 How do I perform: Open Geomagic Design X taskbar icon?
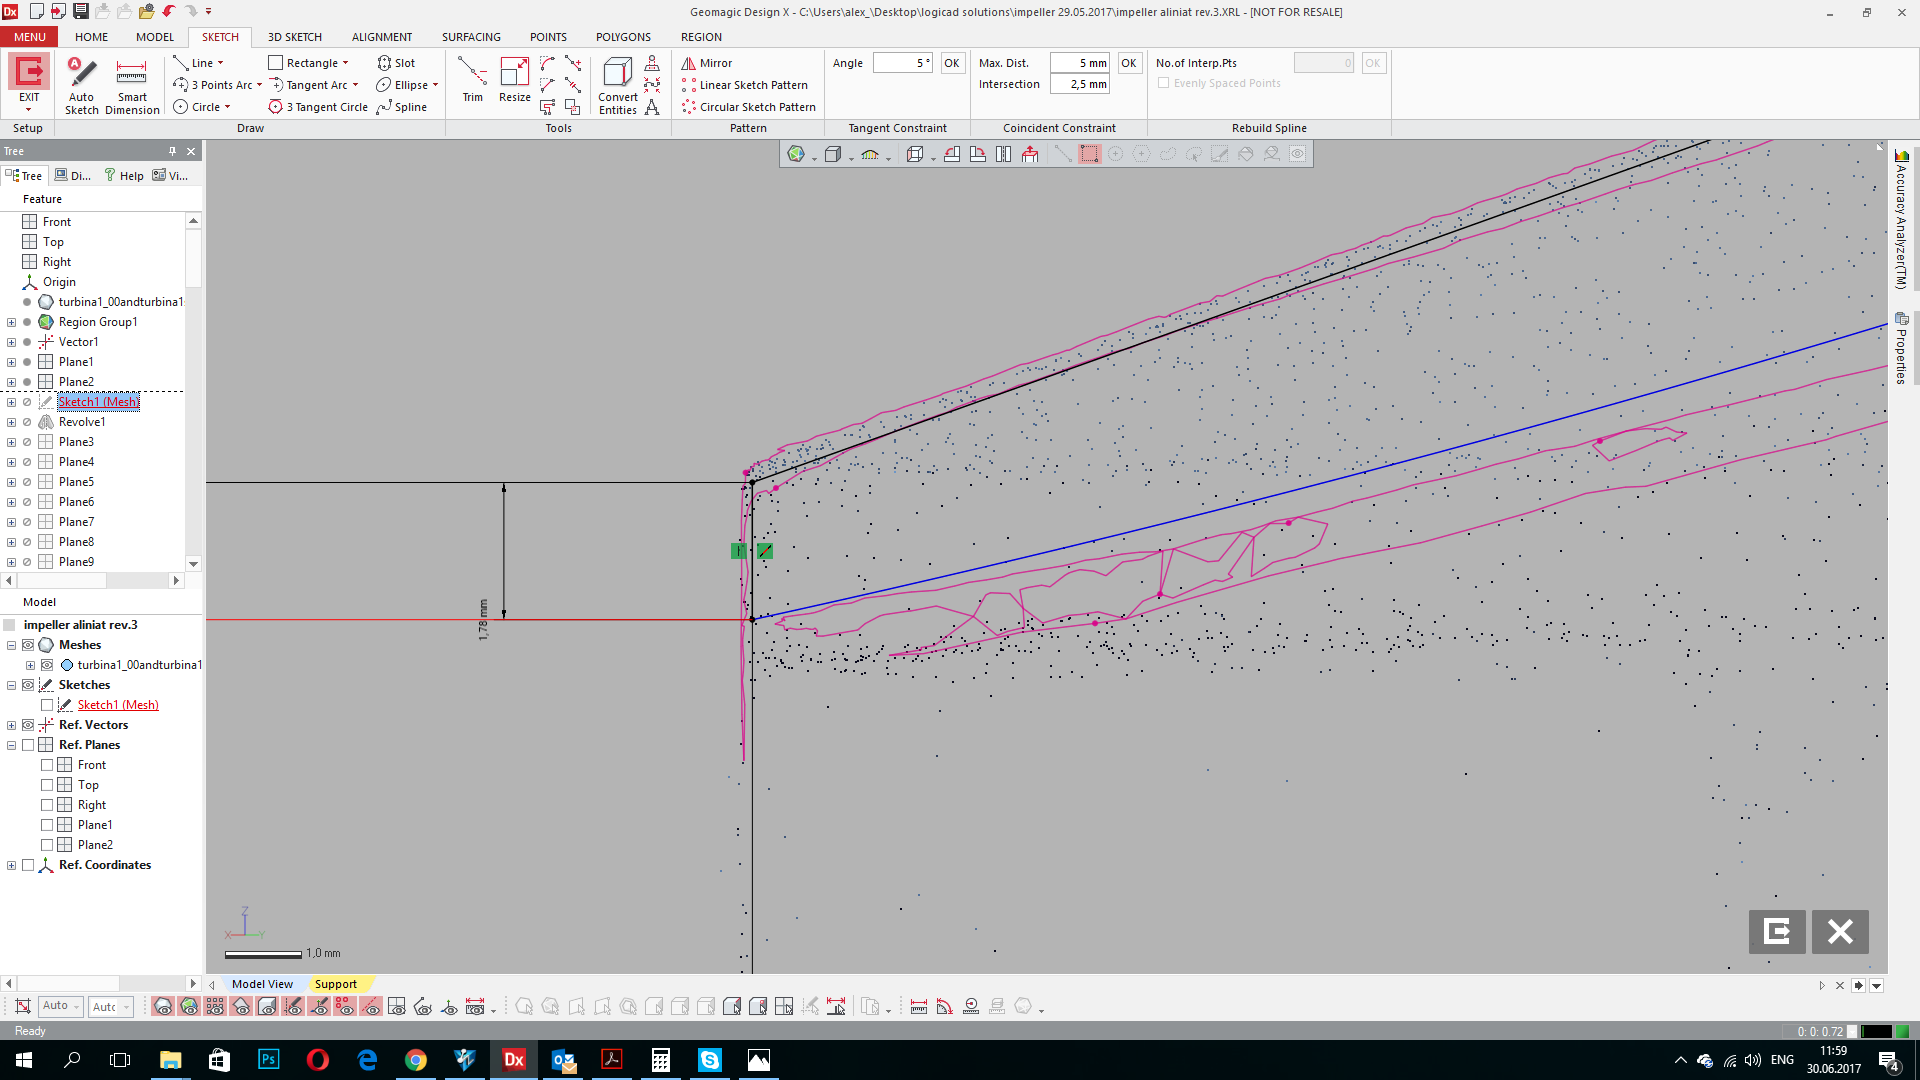[x=514, y=1060]
